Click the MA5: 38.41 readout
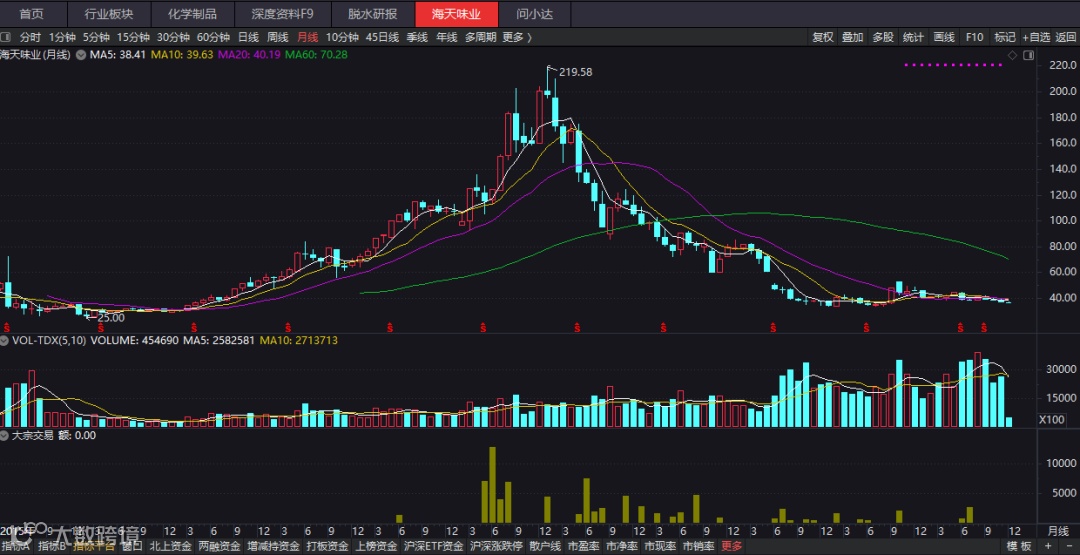This screenshot has width=1080, height=555. (120, 54)
